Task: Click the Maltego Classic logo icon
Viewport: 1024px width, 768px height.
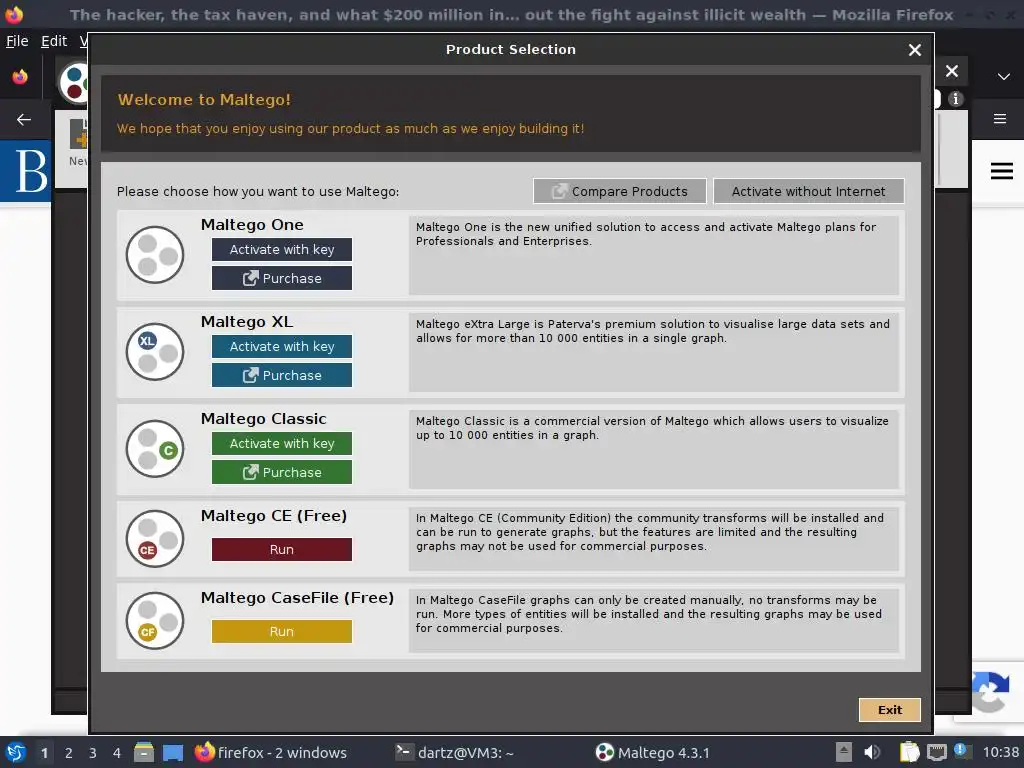Action: click(155, 449)
